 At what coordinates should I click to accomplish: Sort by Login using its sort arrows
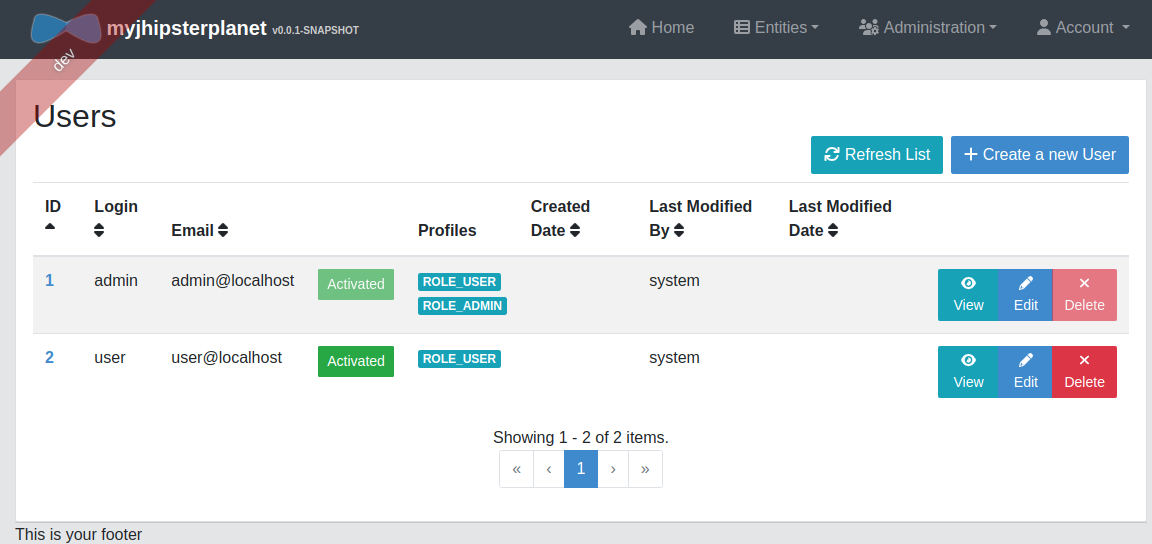99,230
